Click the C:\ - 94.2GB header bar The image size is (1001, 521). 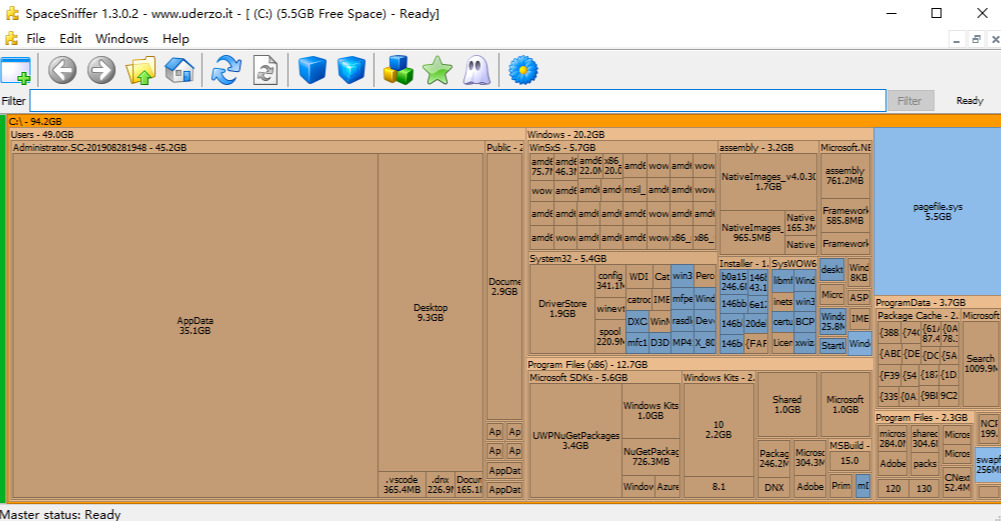(504, 121)
